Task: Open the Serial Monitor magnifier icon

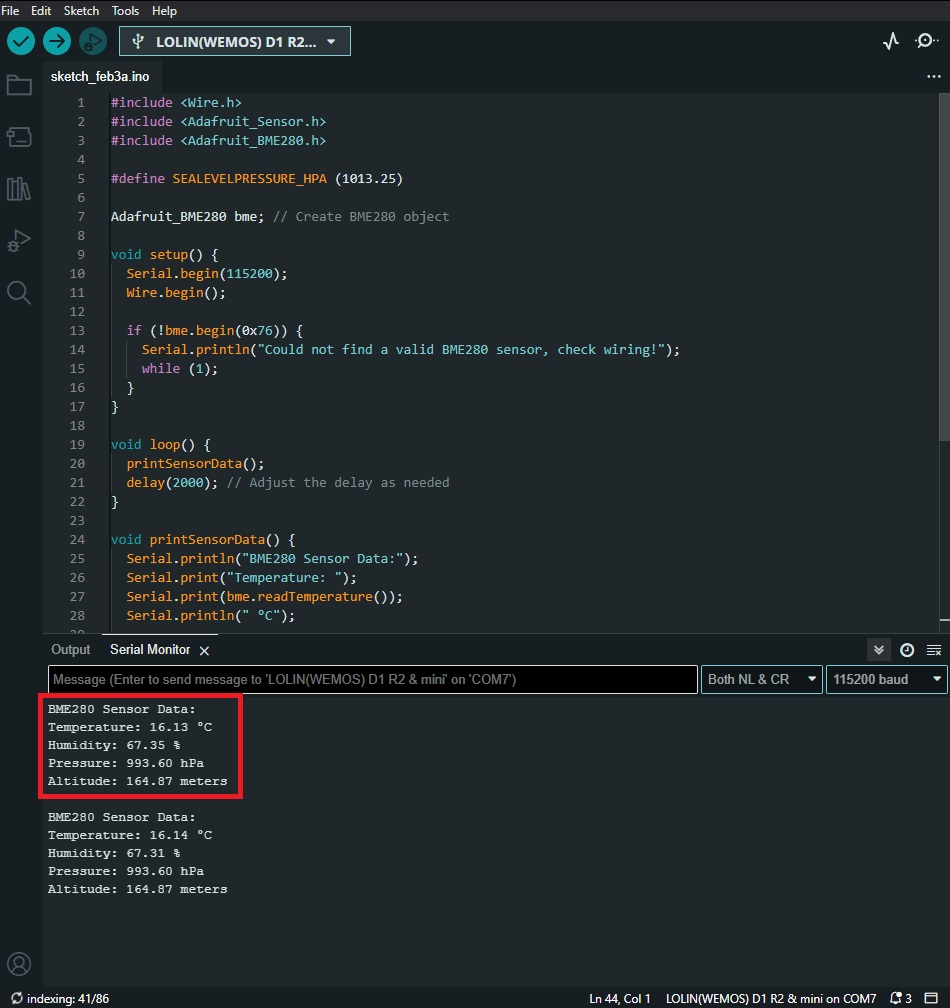Action: [x=926, y=41]
